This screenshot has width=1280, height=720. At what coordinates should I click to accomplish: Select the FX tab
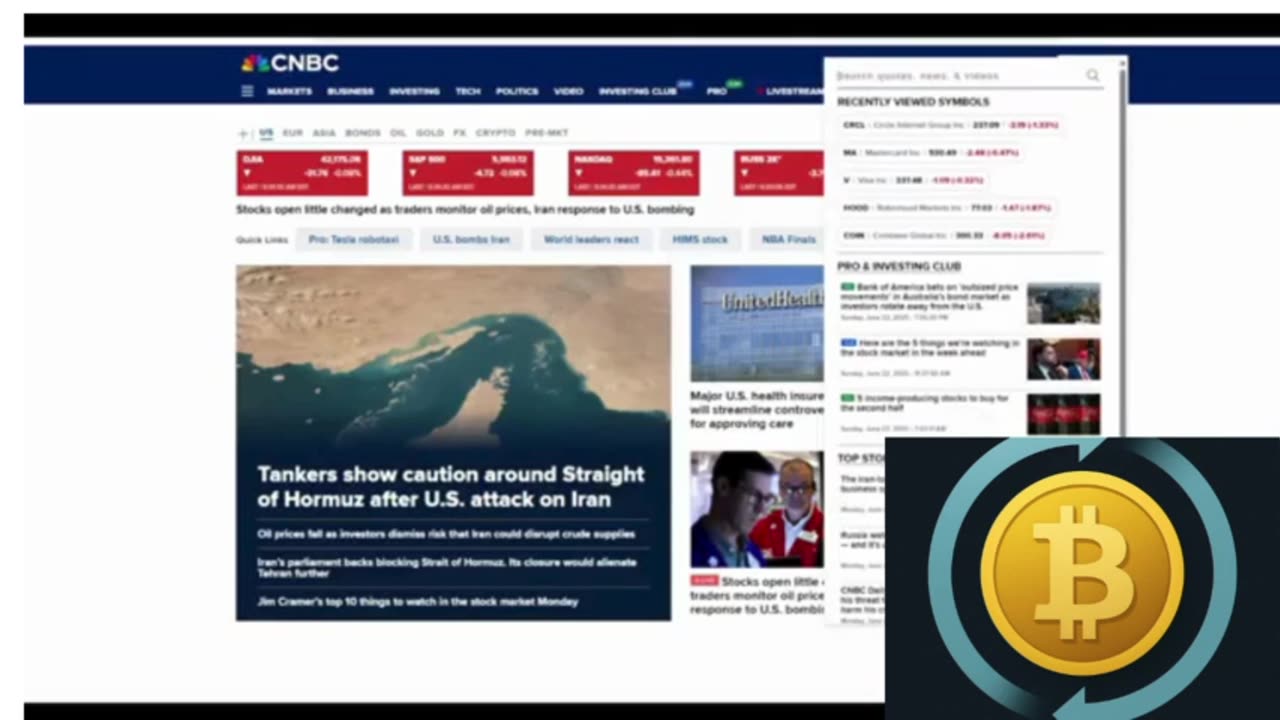[x=459, y=133]
